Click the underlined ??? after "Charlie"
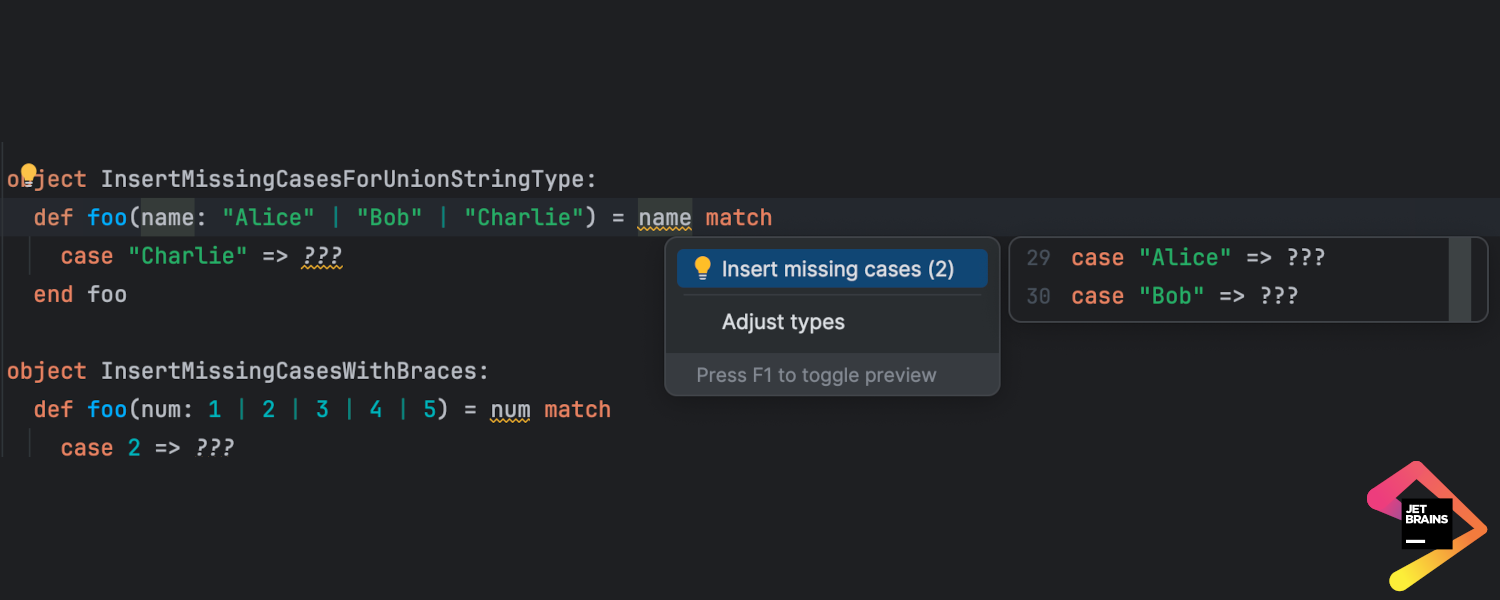This screenshot has width=1500, height=600. [x=322, y=257]
